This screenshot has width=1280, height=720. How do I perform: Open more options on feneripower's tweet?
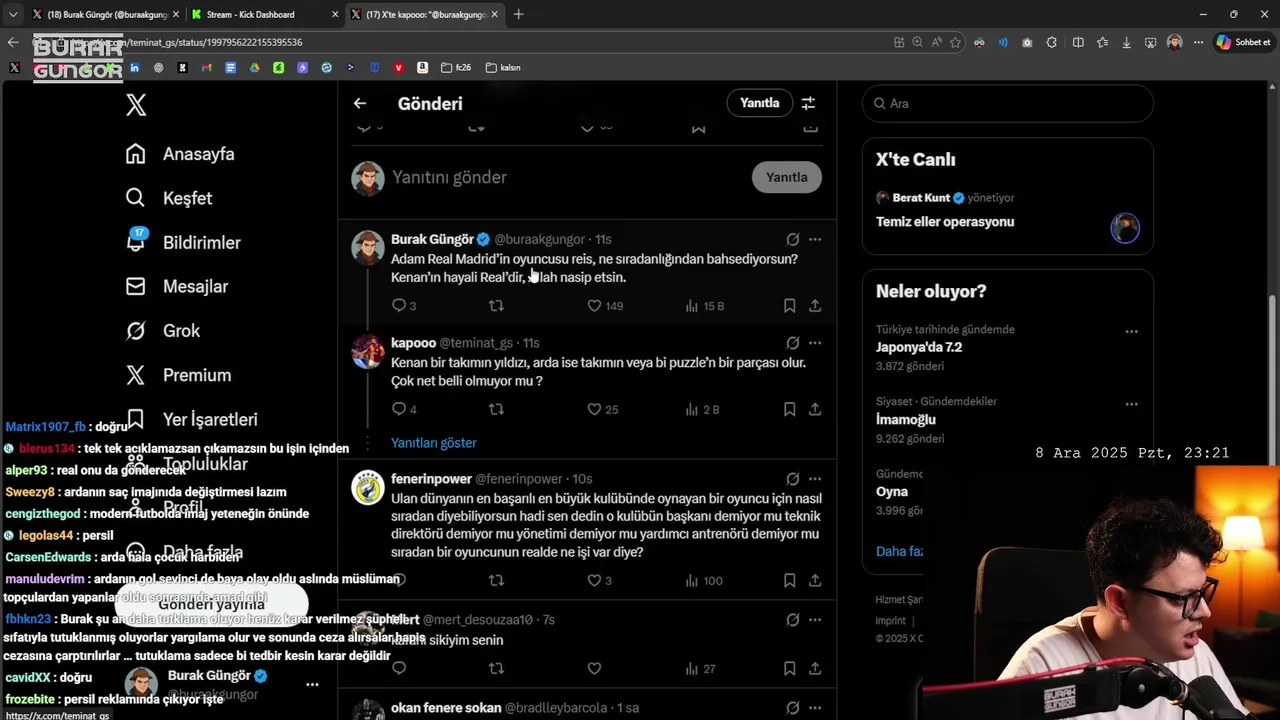click(x=815, y=479)
